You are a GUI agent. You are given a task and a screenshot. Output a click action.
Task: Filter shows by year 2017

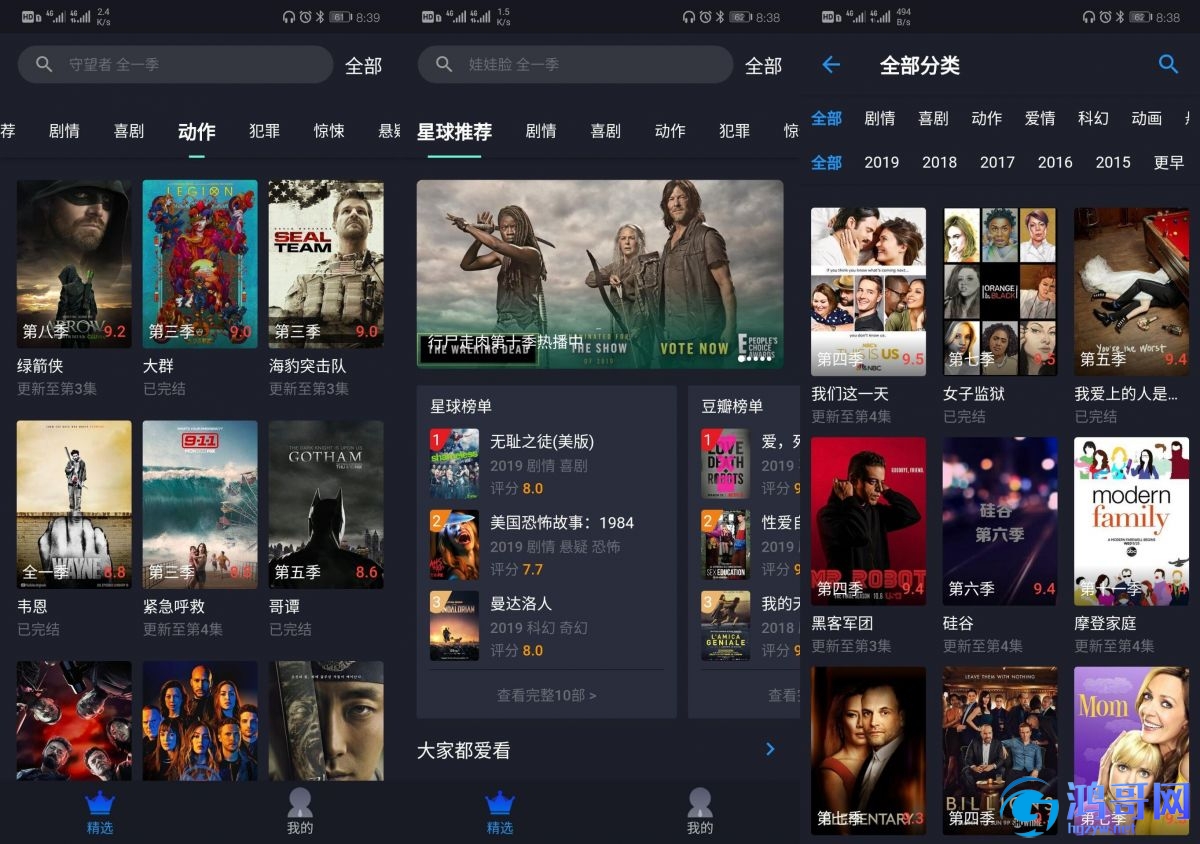coord(997,162)
